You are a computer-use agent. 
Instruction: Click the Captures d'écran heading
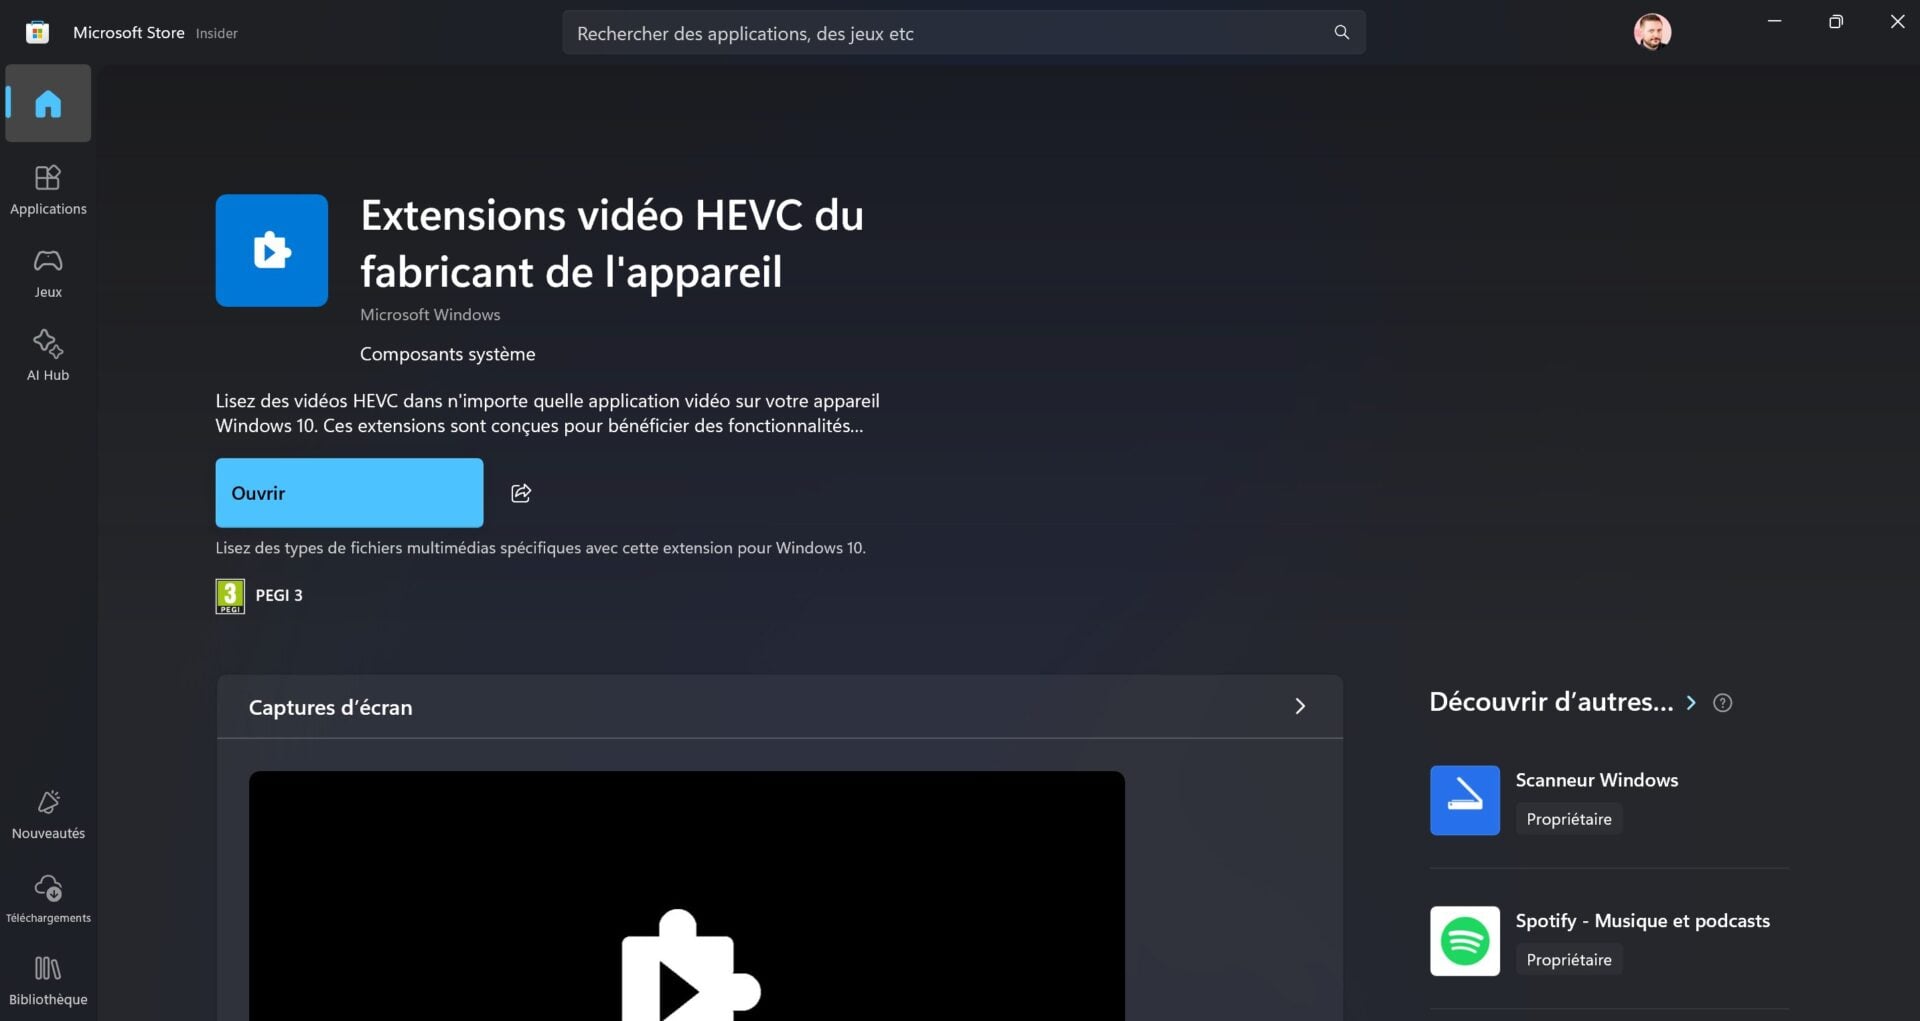tap(330, 707)
